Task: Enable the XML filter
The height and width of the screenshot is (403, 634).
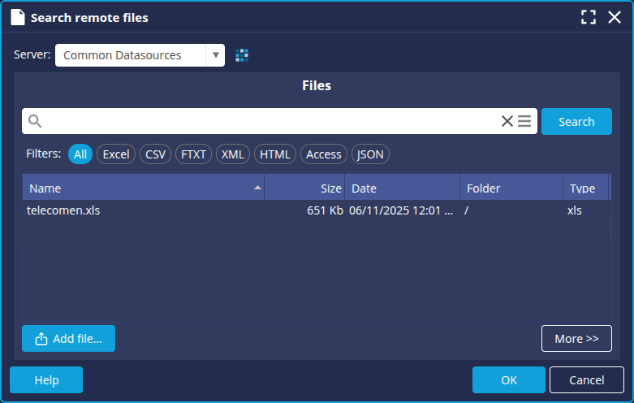Action: pos(233,154)
